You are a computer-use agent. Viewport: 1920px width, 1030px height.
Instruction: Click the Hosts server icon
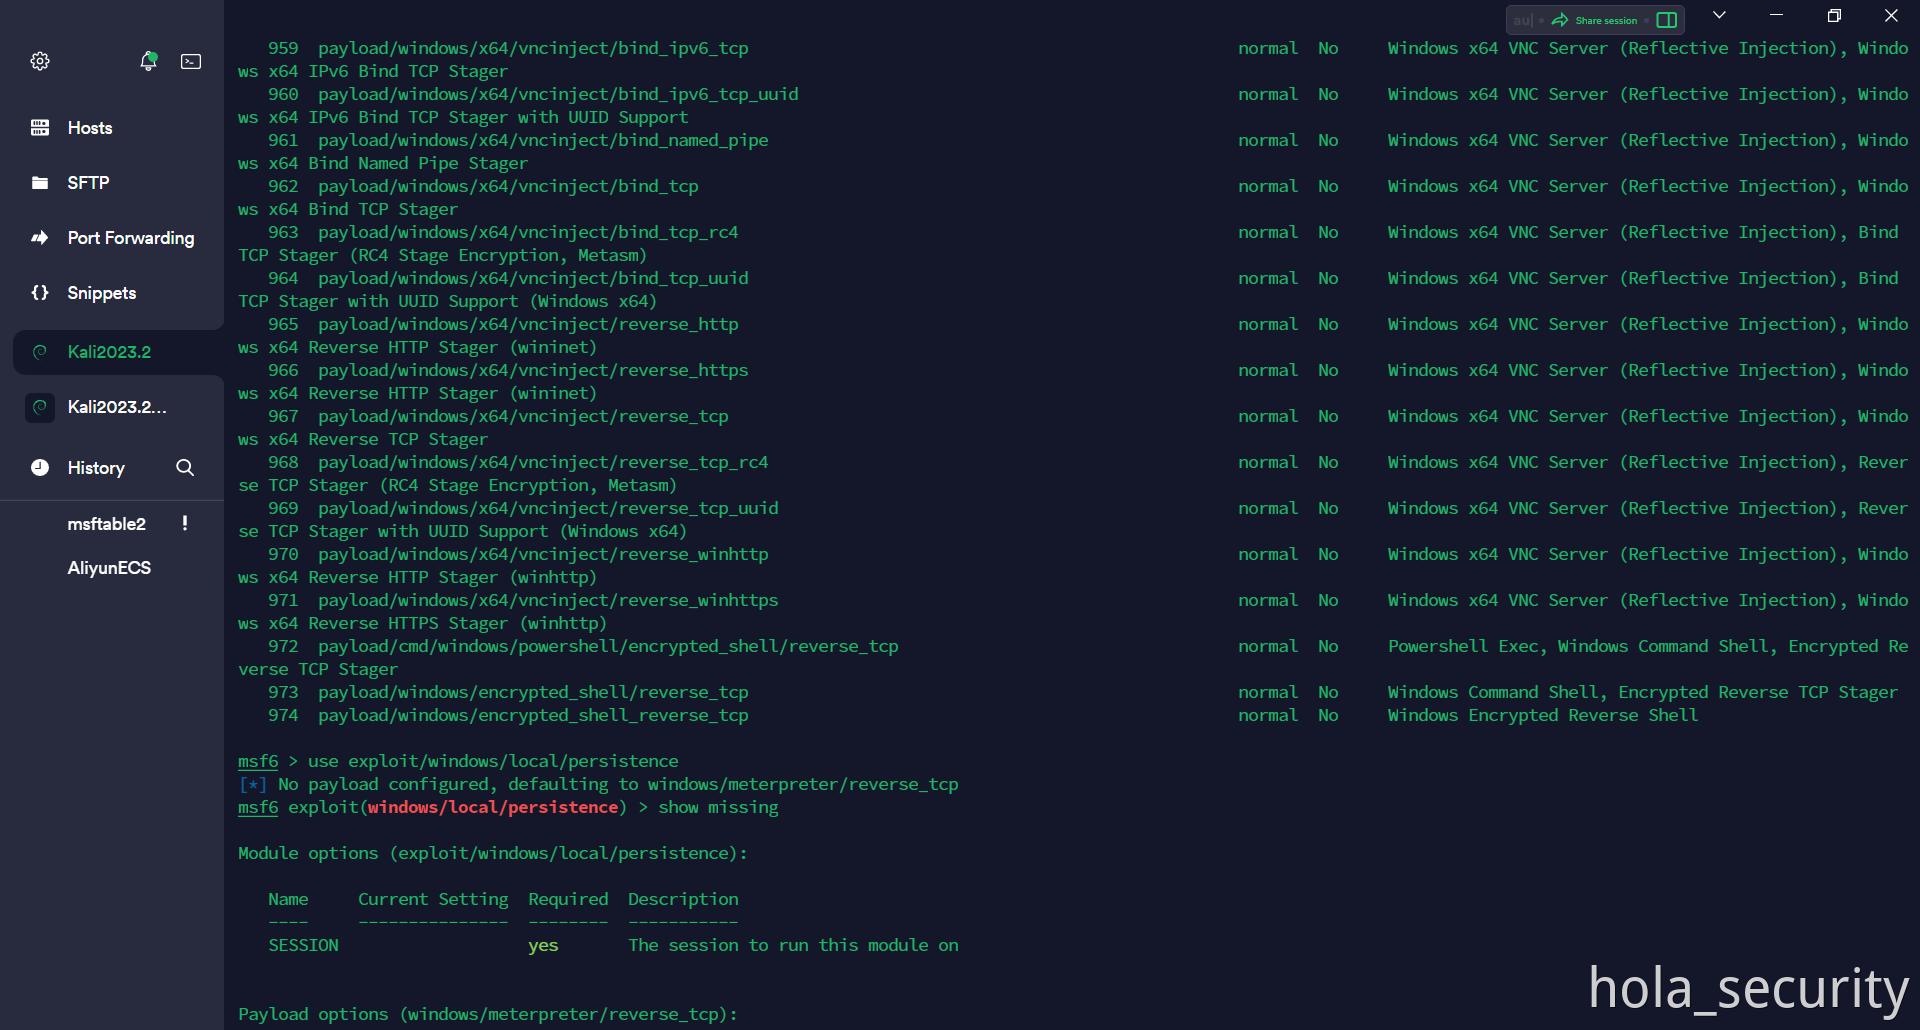click(x=40, y=128)
